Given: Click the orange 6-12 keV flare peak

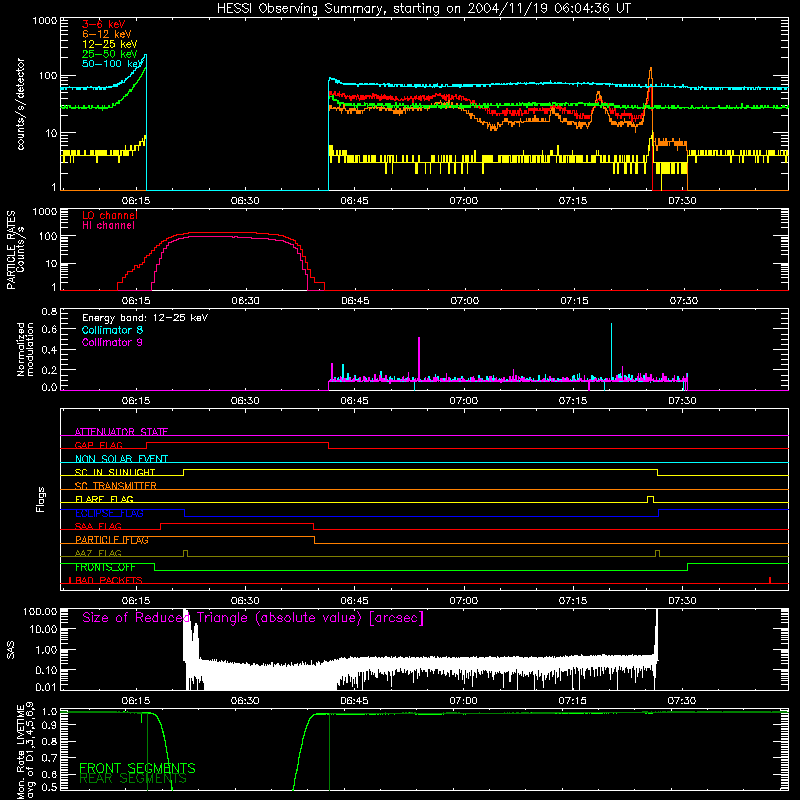Looking at the screenshot, I should click(650, 77).
